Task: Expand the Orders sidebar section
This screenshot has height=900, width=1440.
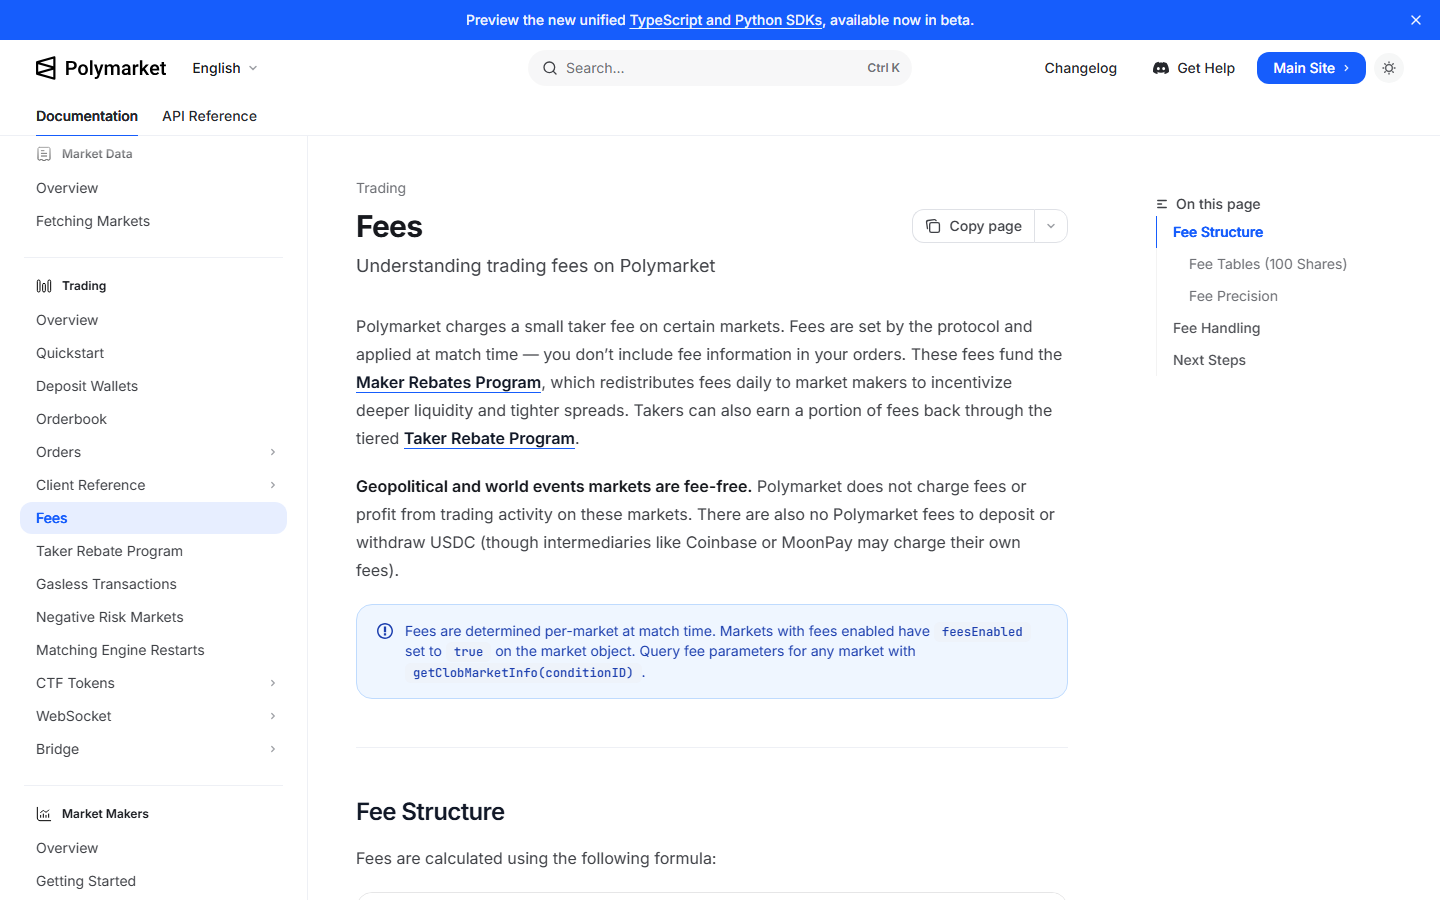Action: tap(273, 452)
